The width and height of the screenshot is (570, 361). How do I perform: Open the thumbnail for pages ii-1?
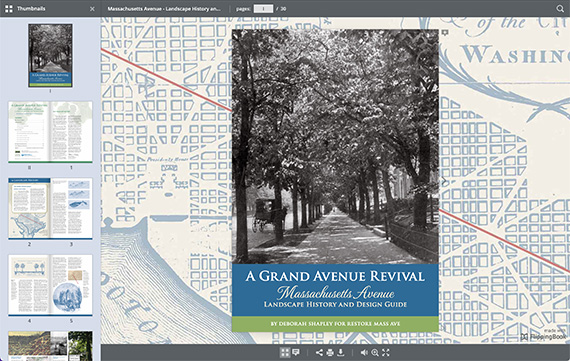coord(50,132)
